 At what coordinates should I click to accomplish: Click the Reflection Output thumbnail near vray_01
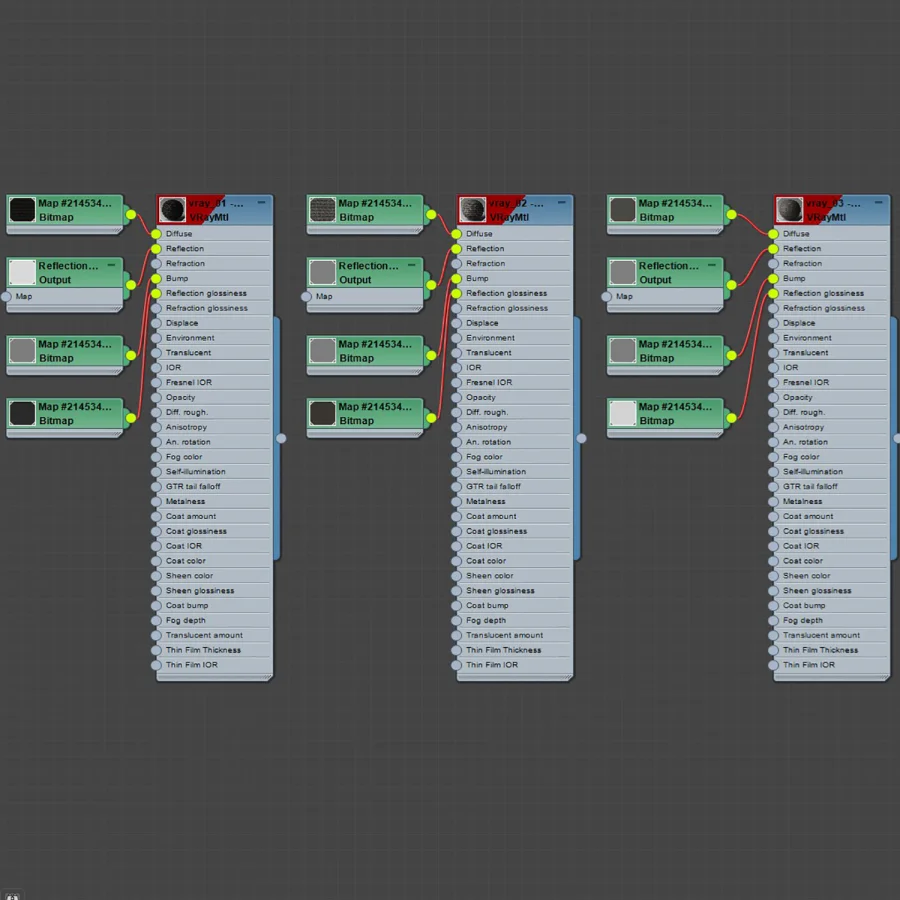click(22, 272)
